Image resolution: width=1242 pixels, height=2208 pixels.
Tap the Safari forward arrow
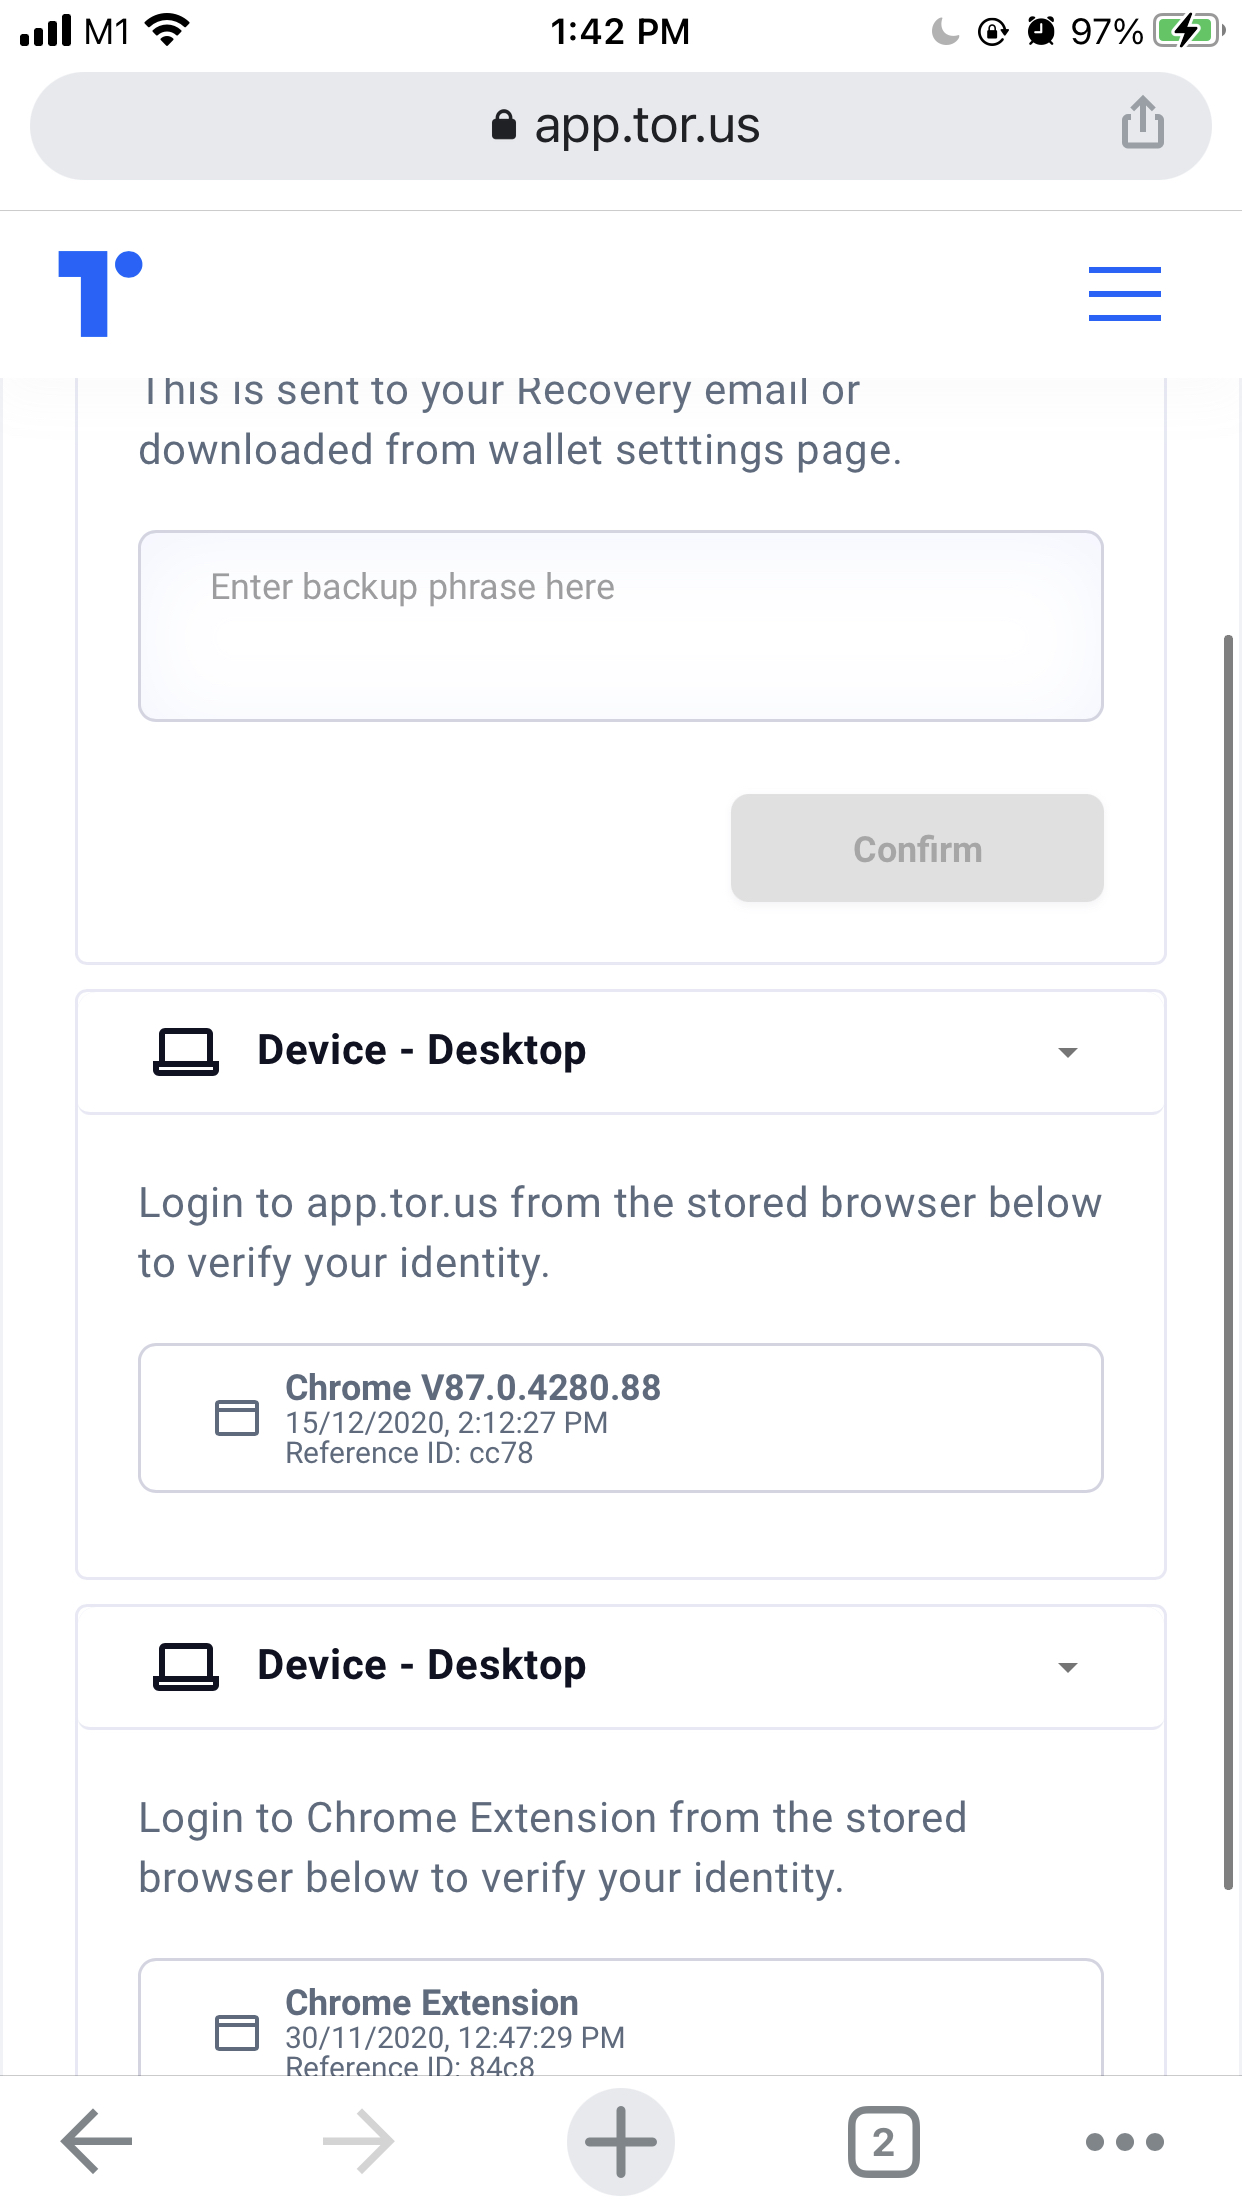coord(357,2141)
